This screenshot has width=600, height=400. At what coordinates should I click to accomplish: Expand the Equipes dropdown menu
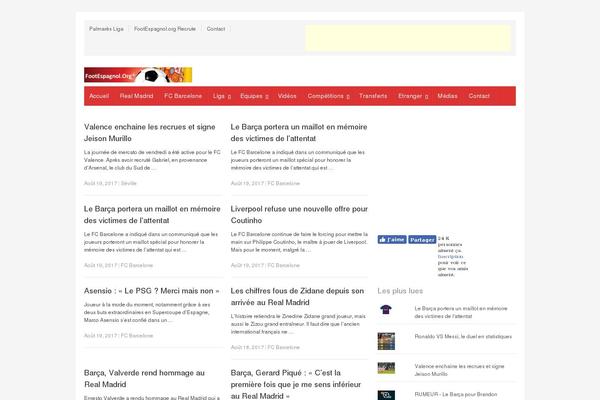point(254,96)
